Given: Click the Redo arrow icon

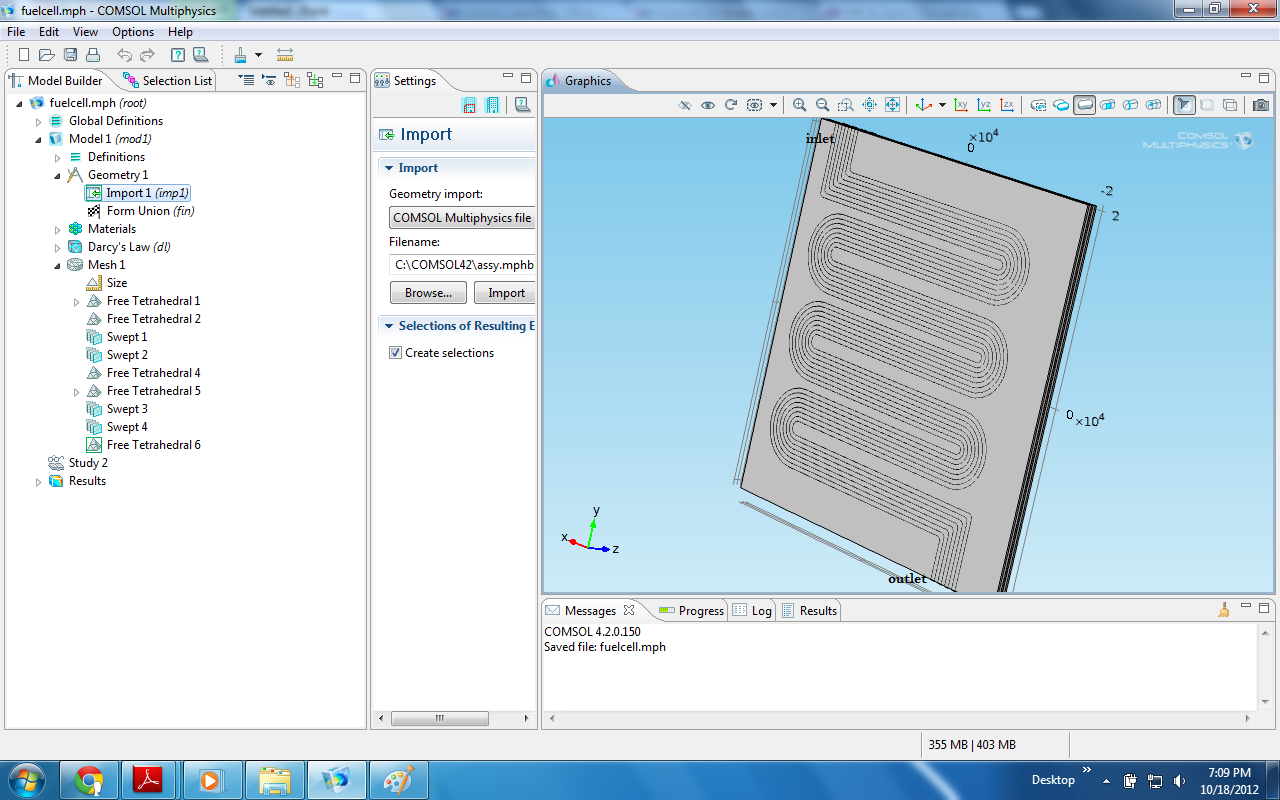Looking at the screenshot, I should (147, 55).
